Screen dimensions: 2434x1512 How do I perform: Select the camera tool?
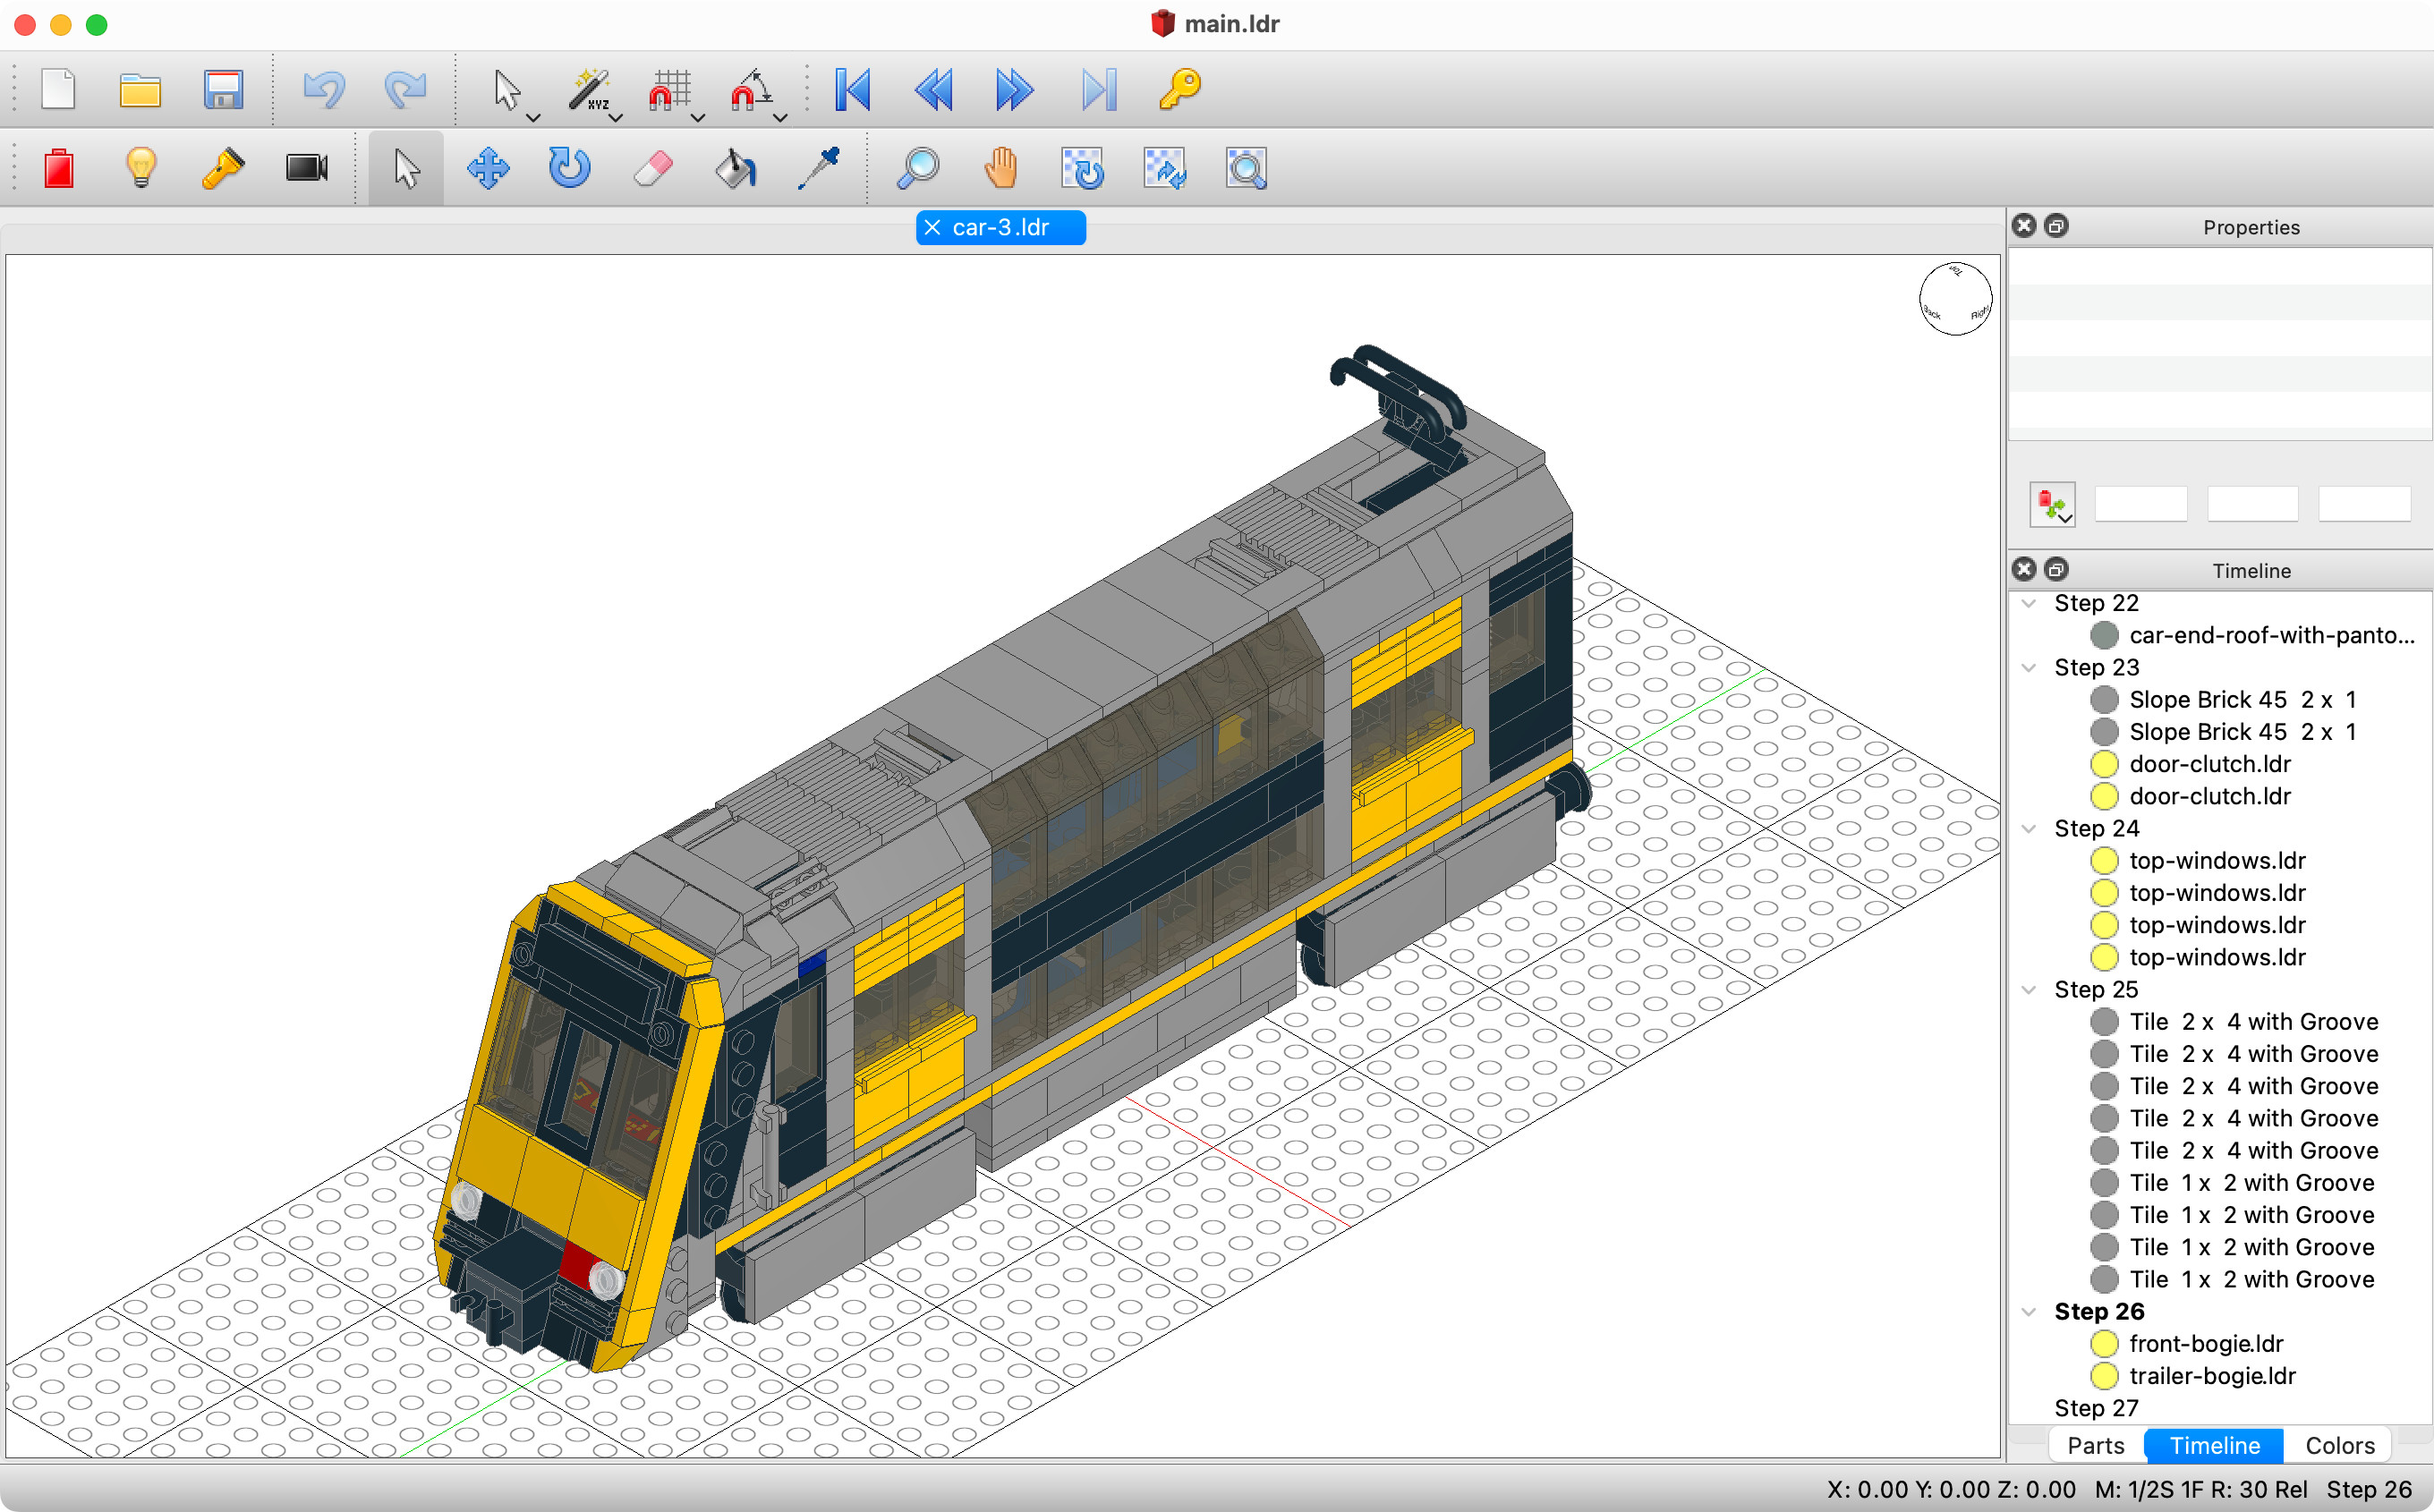307,167
